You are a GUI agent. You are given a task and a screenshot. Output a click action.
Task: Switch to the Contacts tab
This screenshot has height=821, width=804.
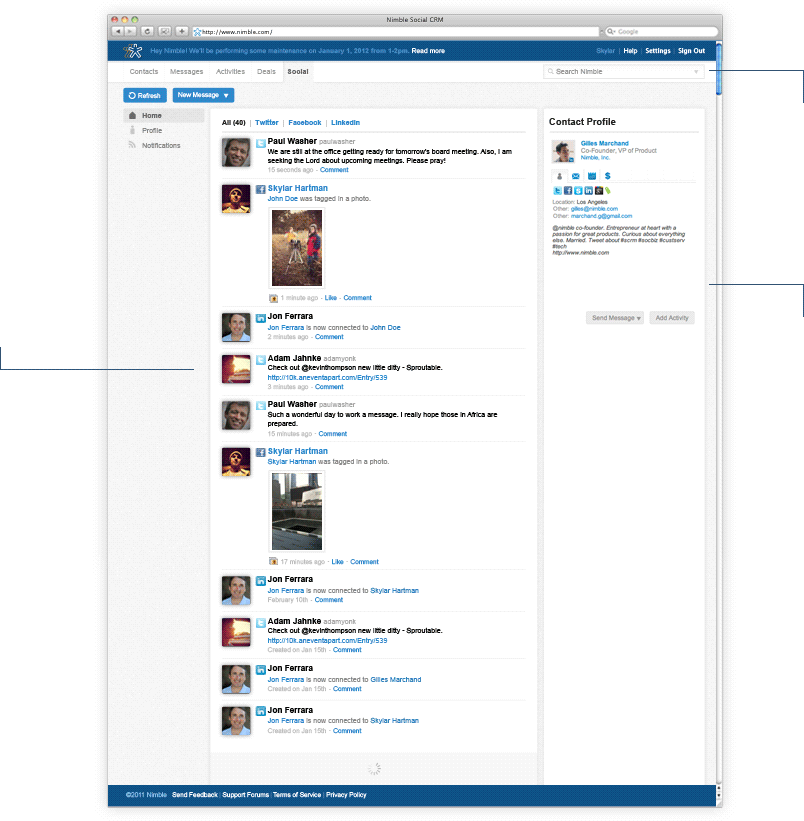click(144, 72)
